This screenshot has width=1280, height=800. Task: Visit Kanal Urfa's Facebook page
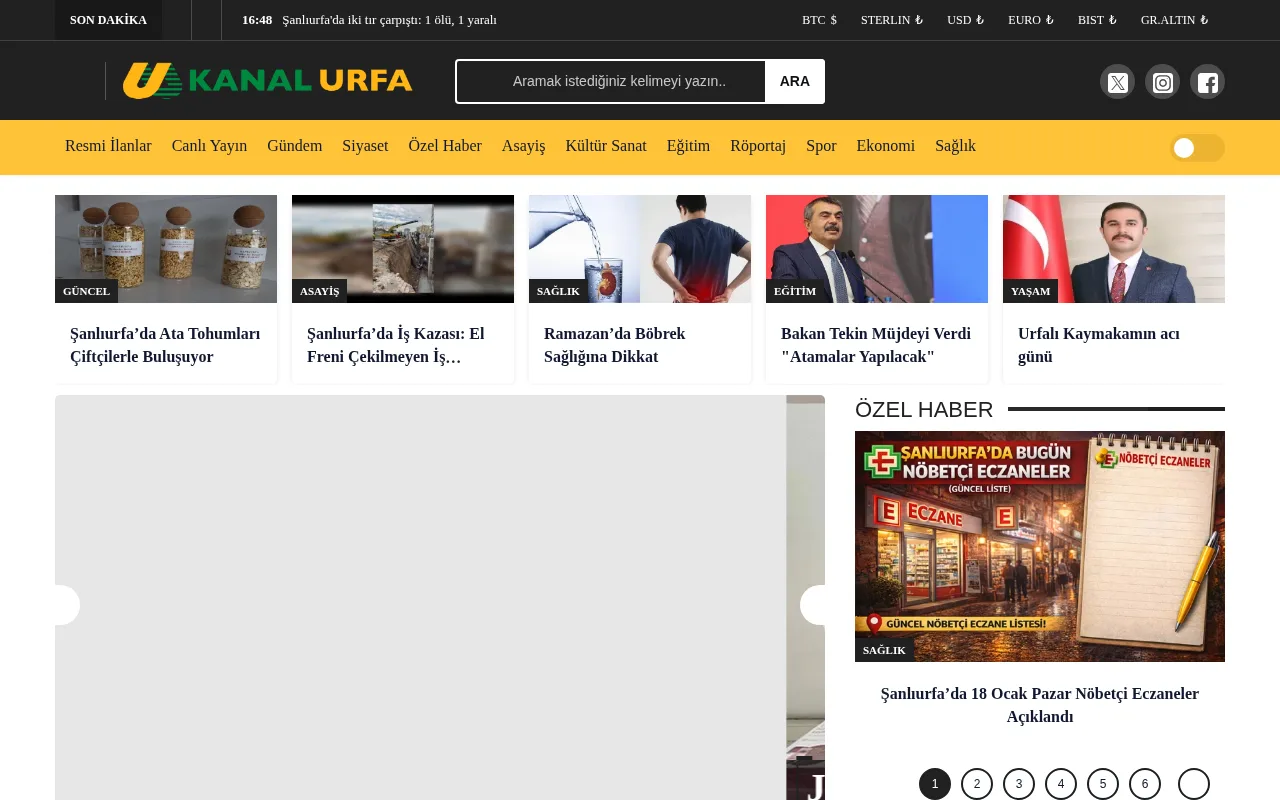coord(1207,81)
